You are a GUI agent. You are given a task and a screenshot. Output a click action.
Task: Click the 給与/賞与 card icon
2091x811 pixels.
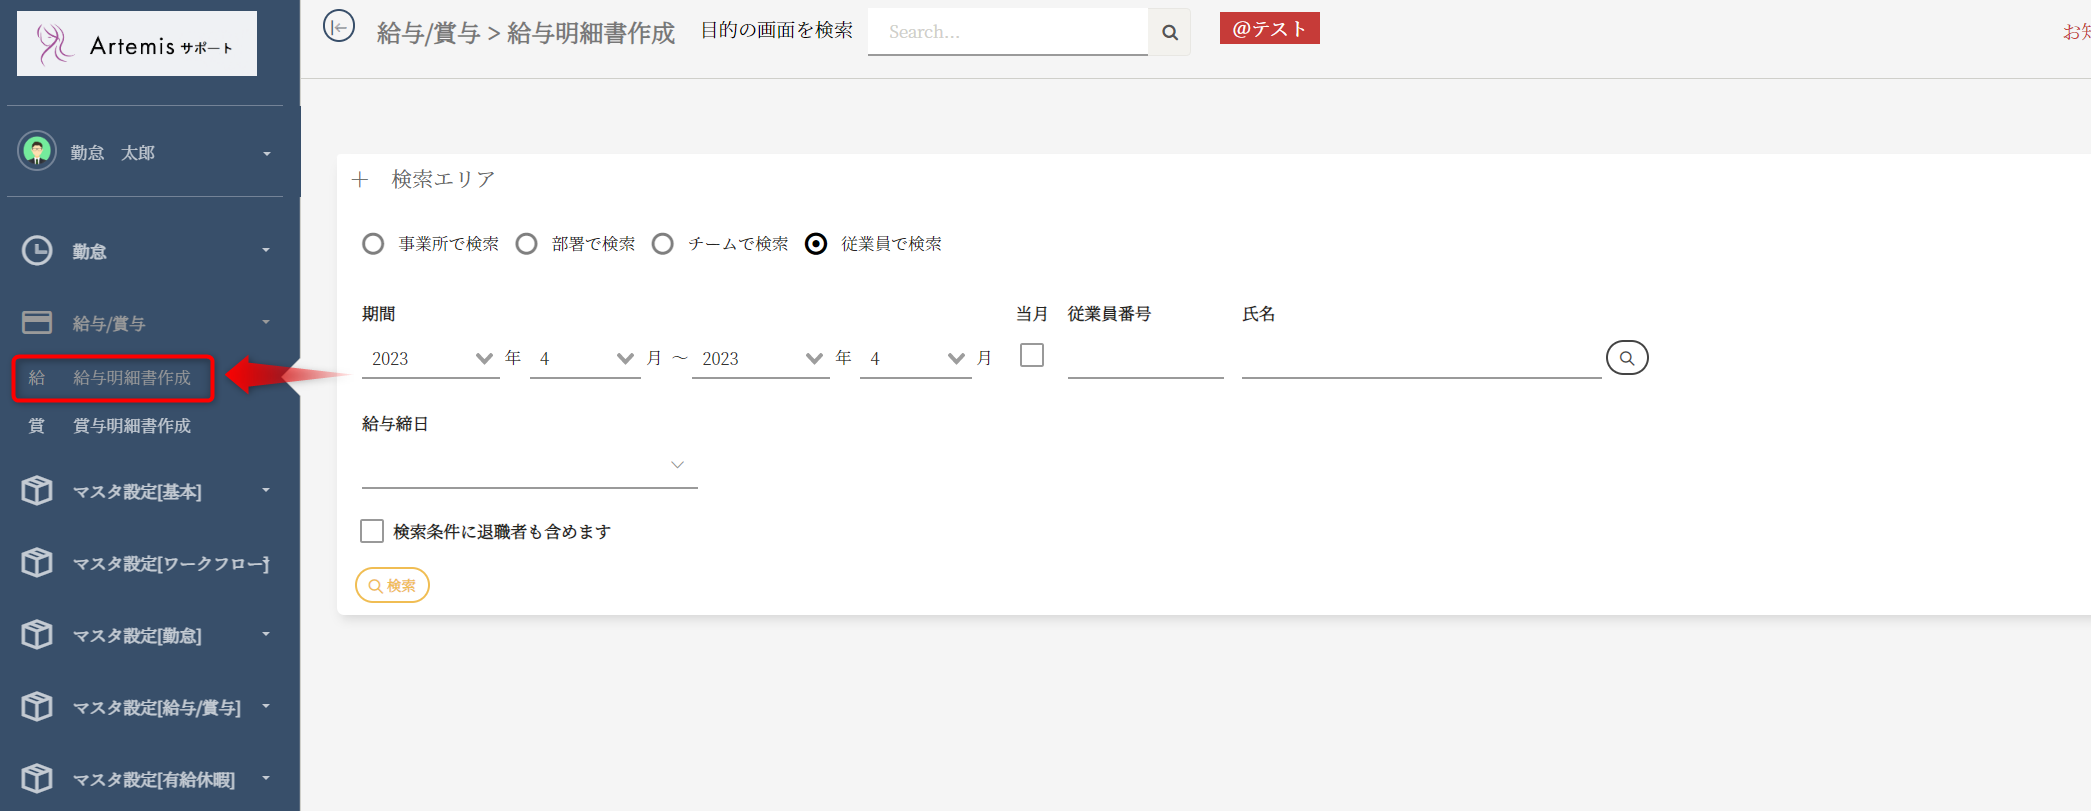[x=37, y=323]
